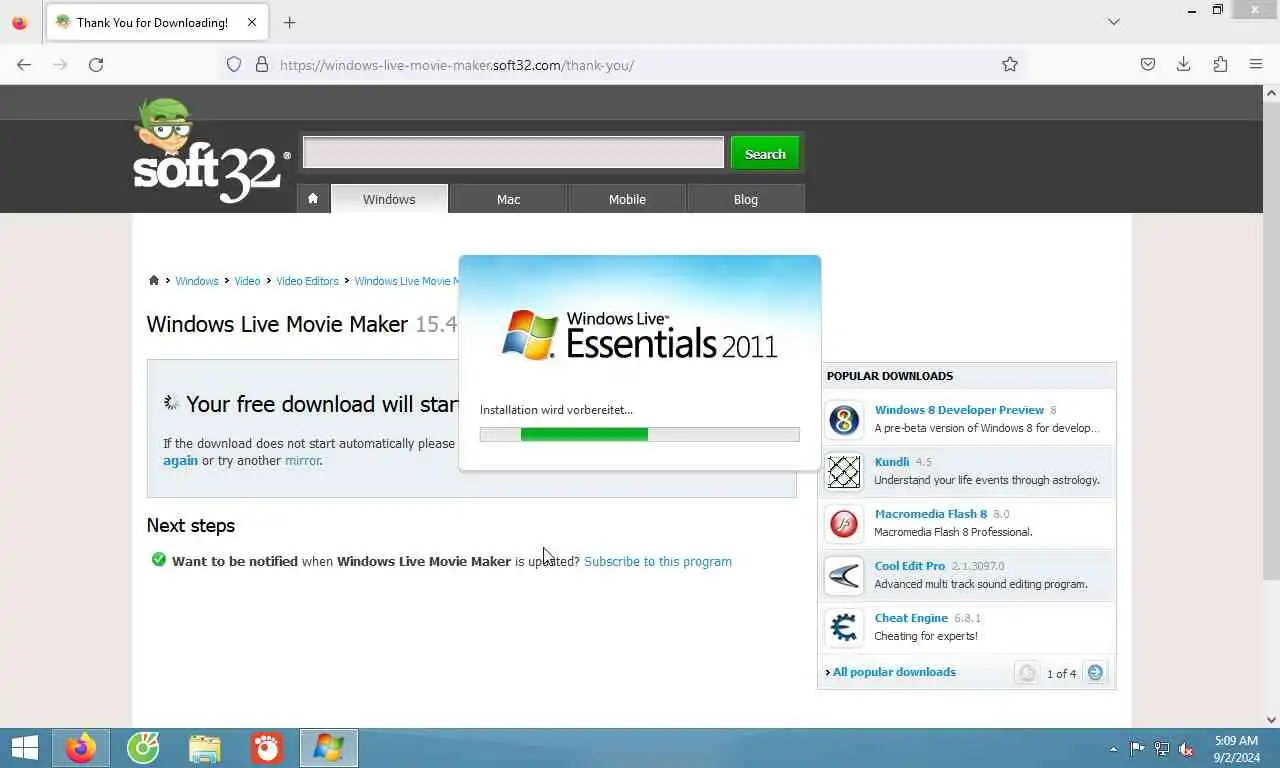Screen dimensions: 1280x768
Task: Go to previous popular downloads page
Action: (x=1027, y=673)
